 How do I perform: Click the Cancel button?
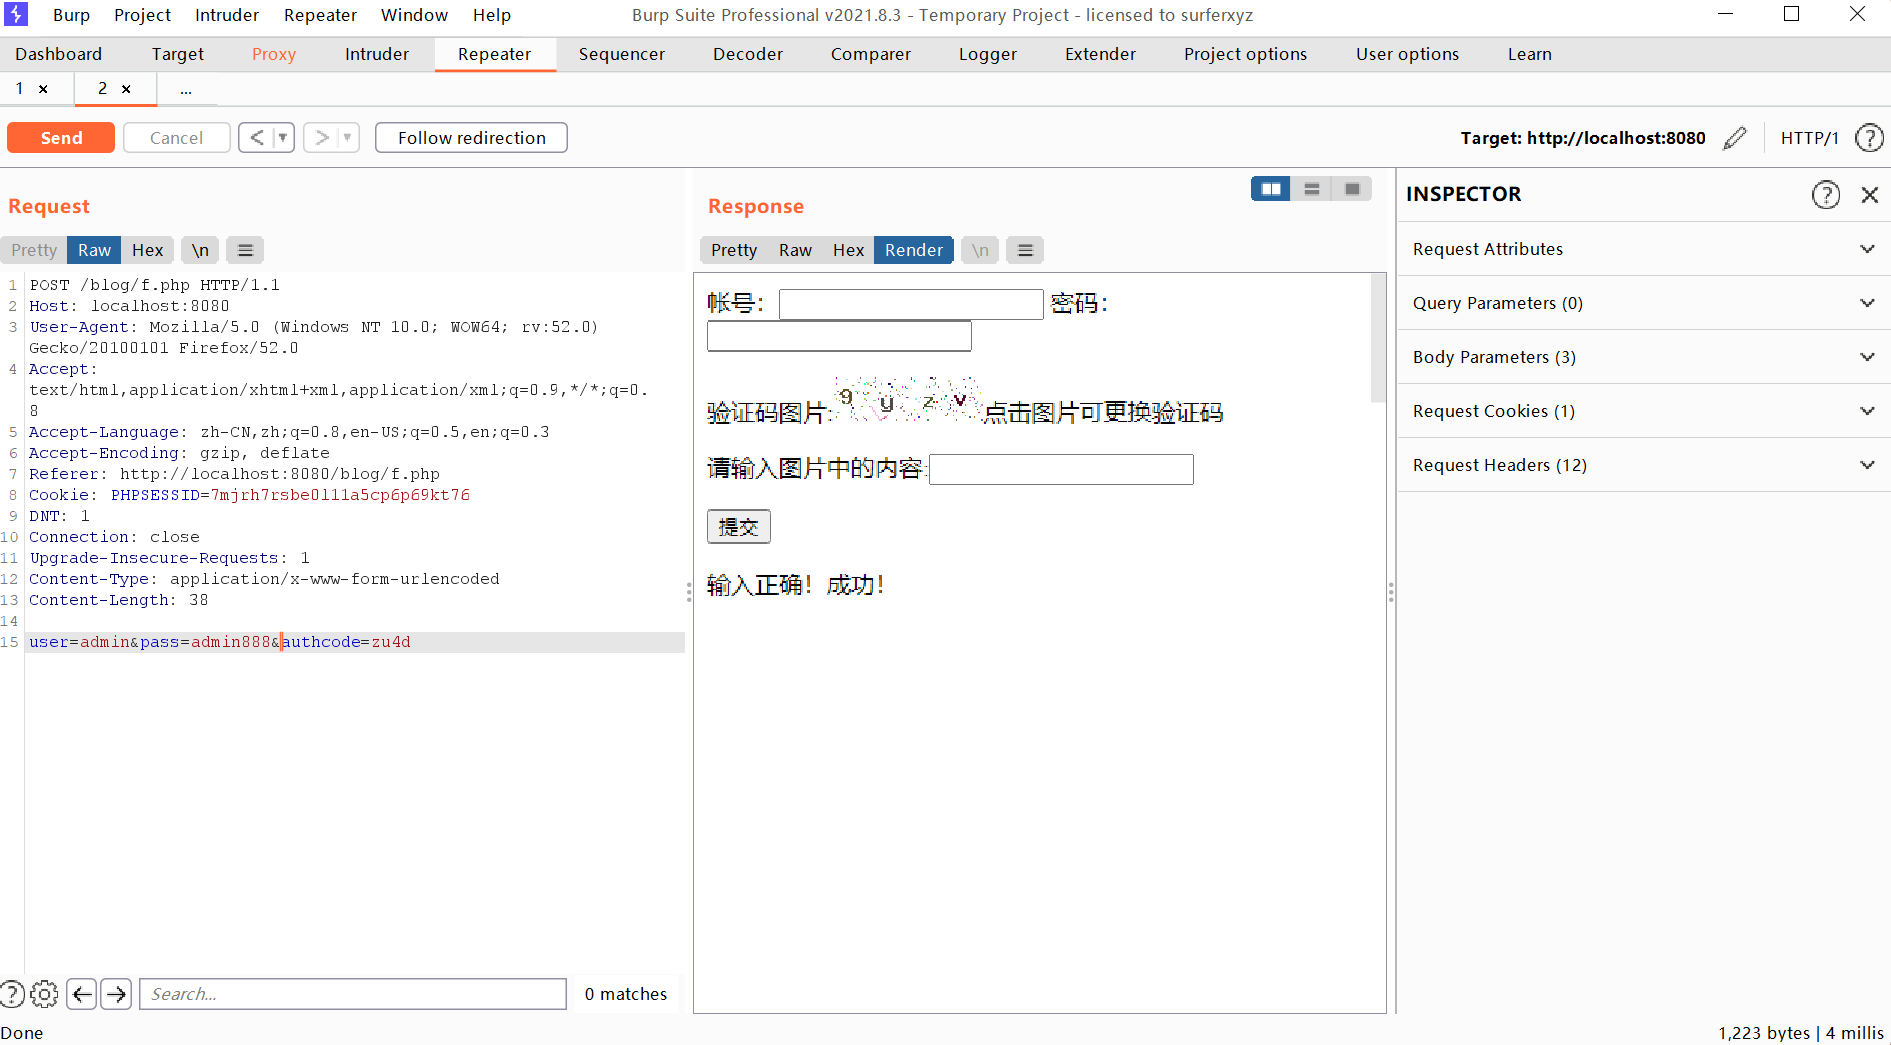click(x=176, y=138)
